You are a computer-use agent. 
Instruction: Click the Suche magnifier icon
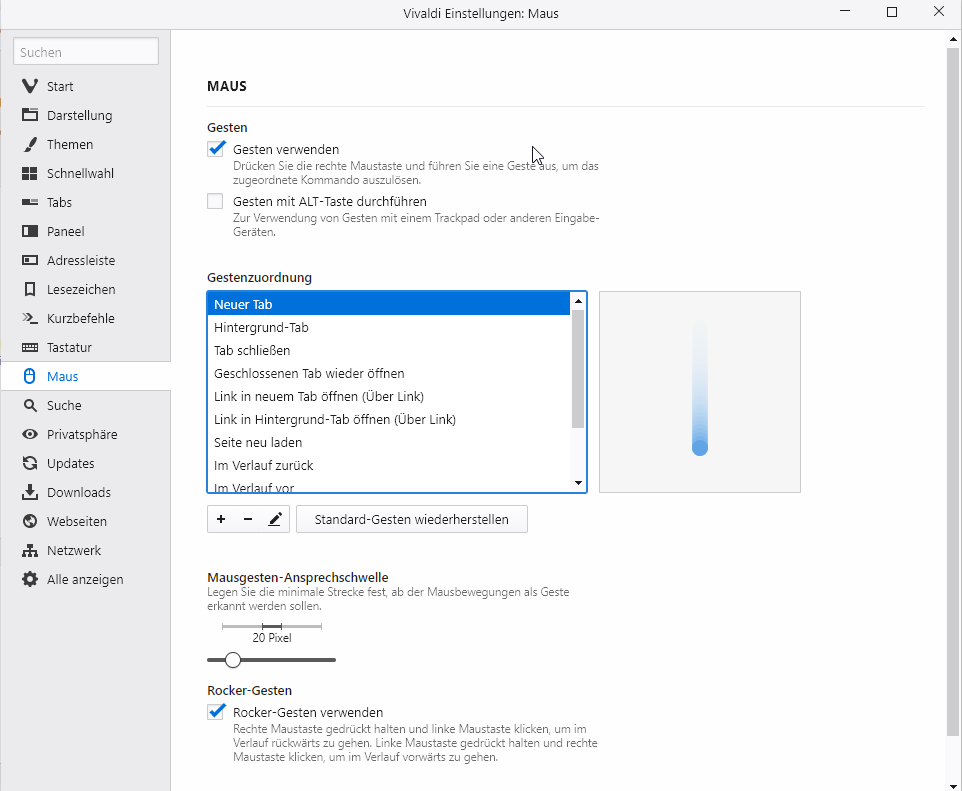[29, 405]
